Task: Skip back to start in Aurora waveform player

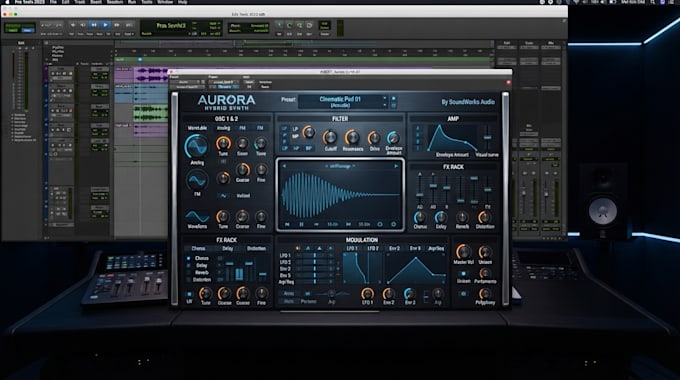Action: tap(287, 224)
